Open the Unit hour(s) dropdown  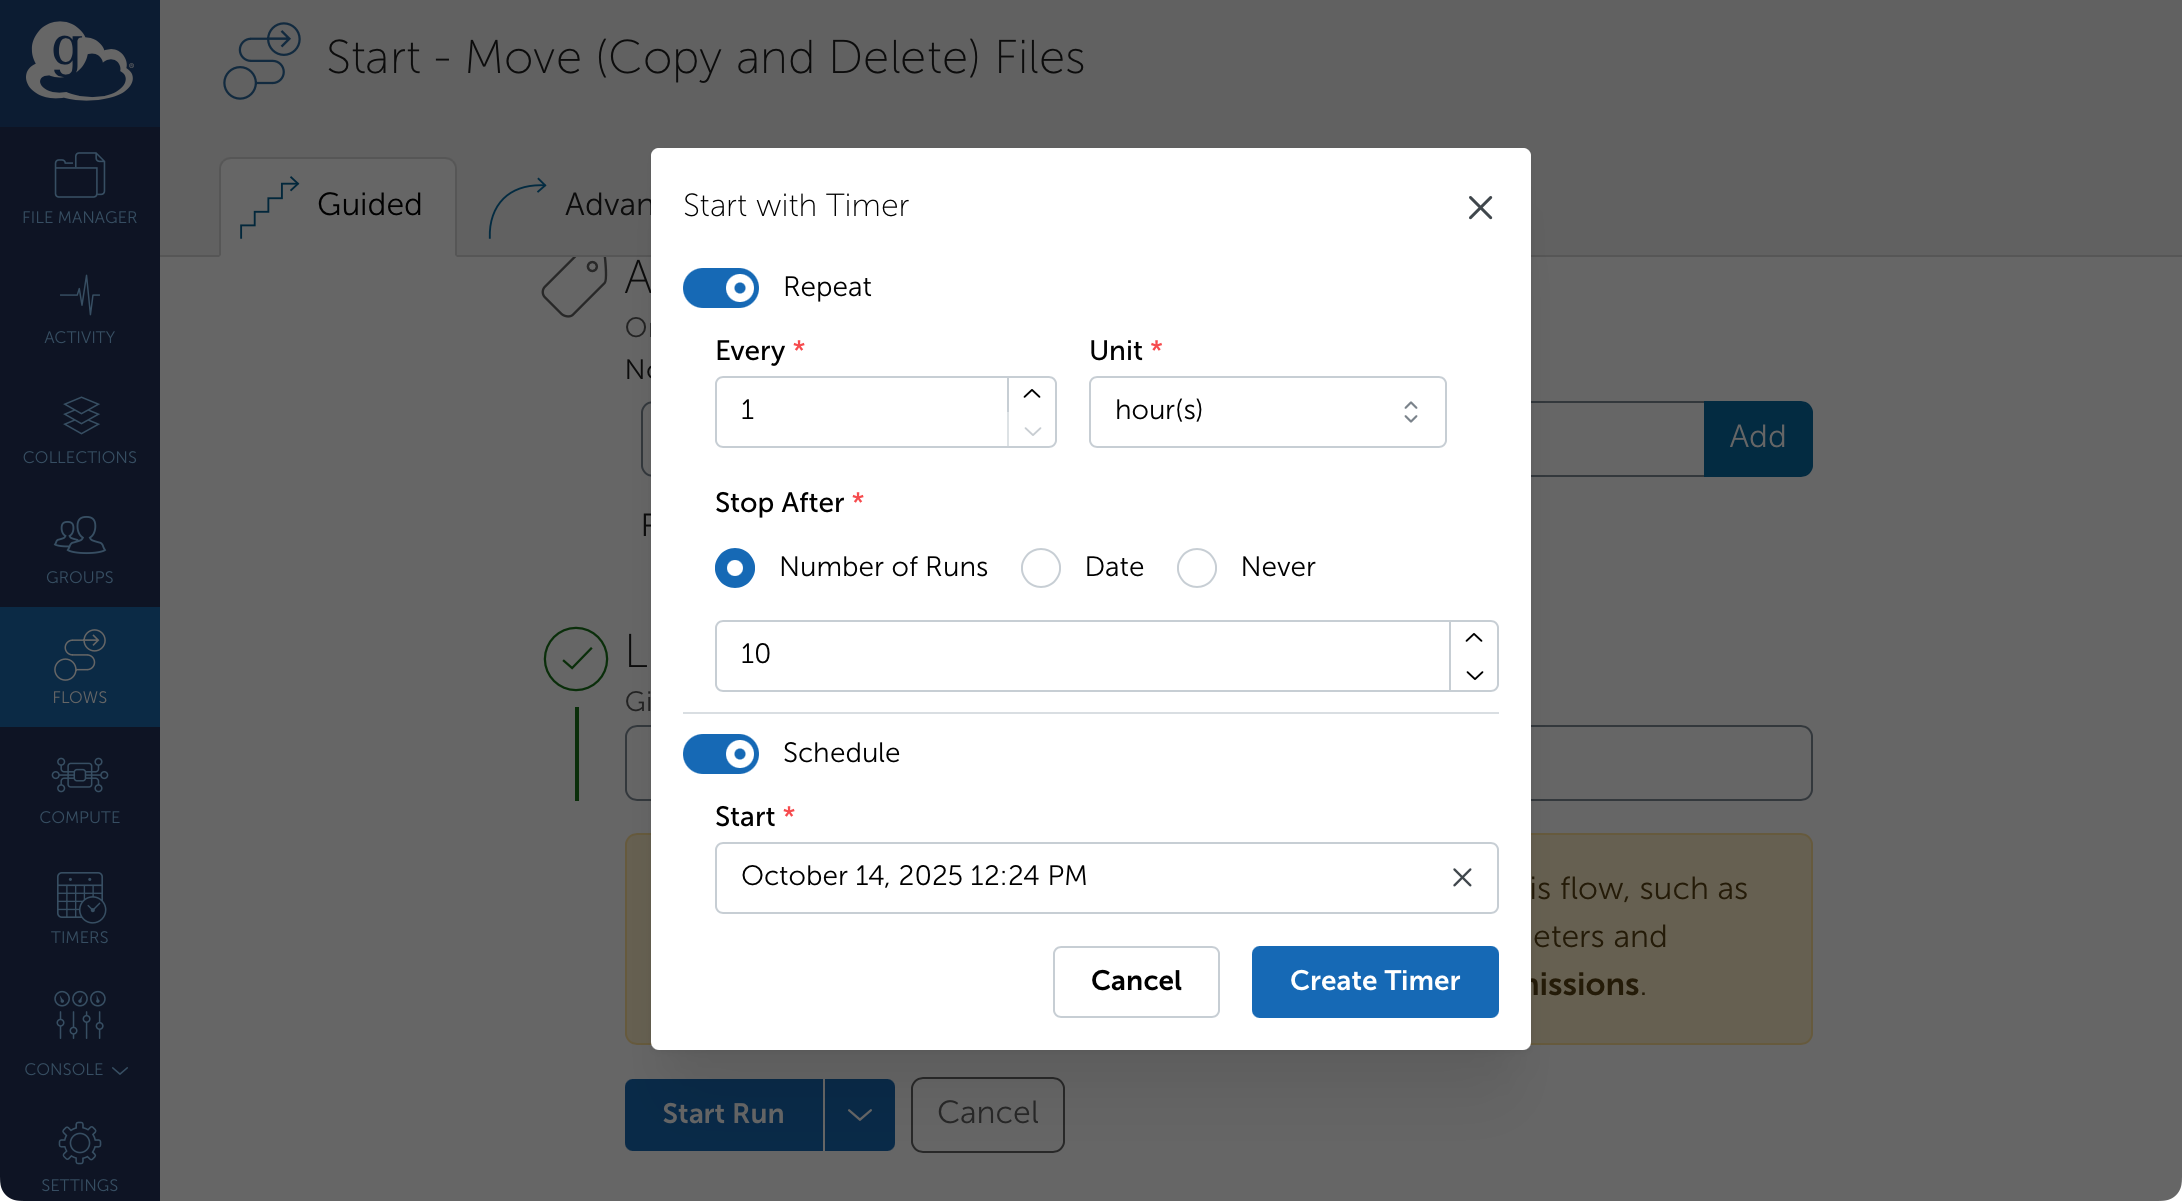pos(1266,411)
